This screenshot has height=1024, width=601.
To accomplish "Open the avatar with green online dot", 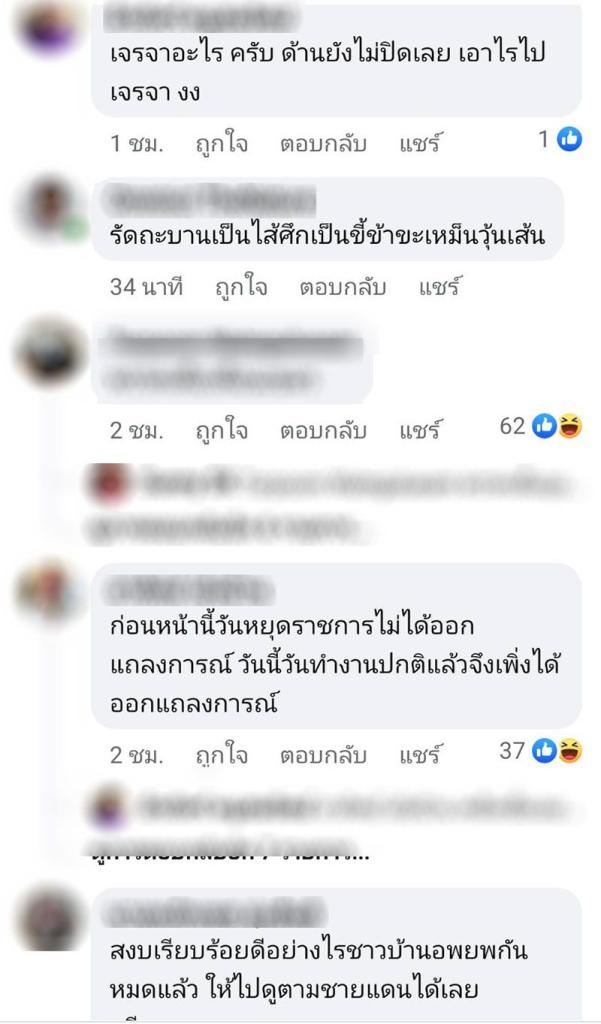I will [51, 208].
